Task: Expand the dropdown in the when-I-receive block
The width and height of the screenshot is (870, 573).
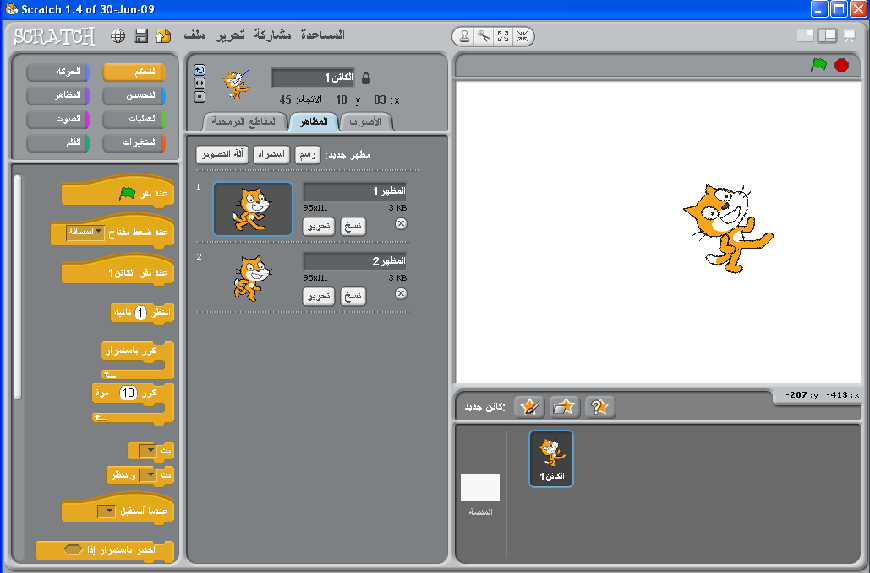Action: tap(106, 511)
